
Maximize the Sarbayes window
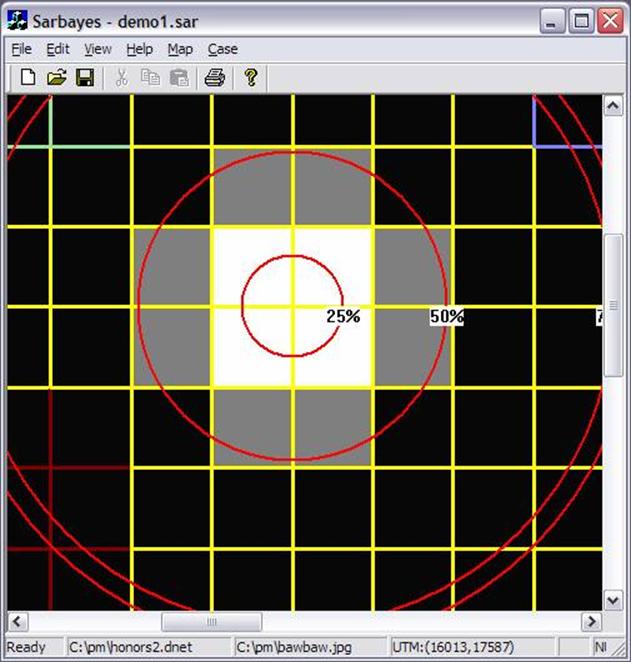click(x=581, y=20)
